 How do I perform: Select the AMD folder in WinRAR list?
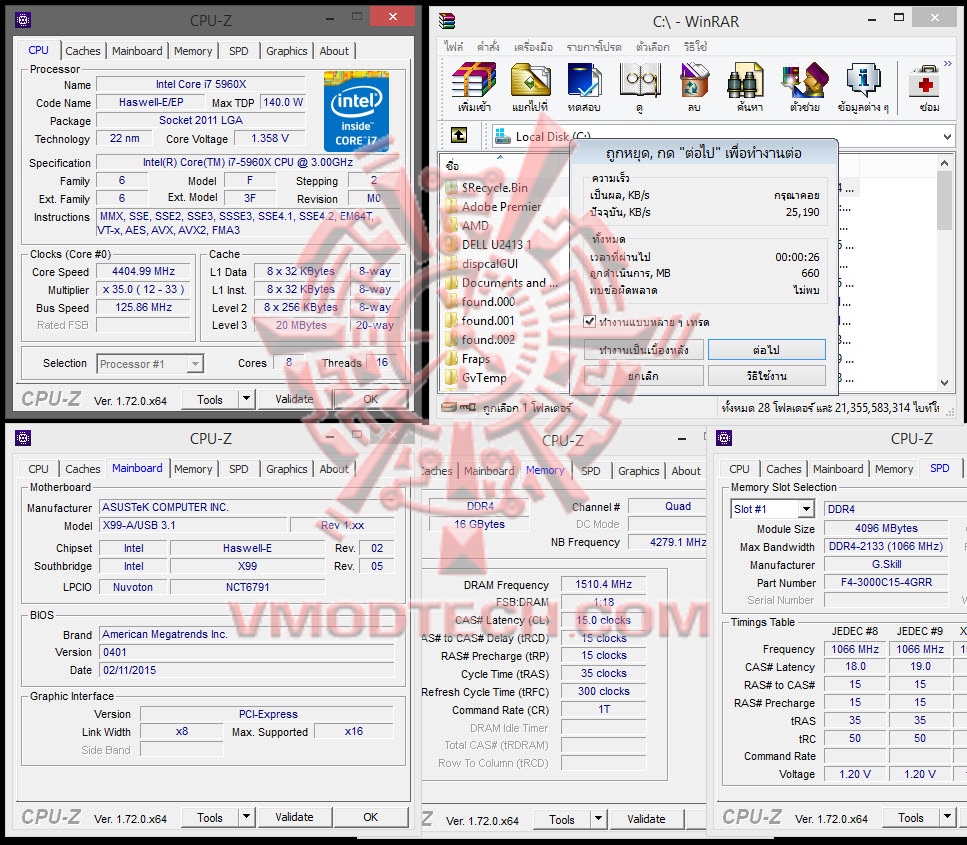click(x=475, y=226)
